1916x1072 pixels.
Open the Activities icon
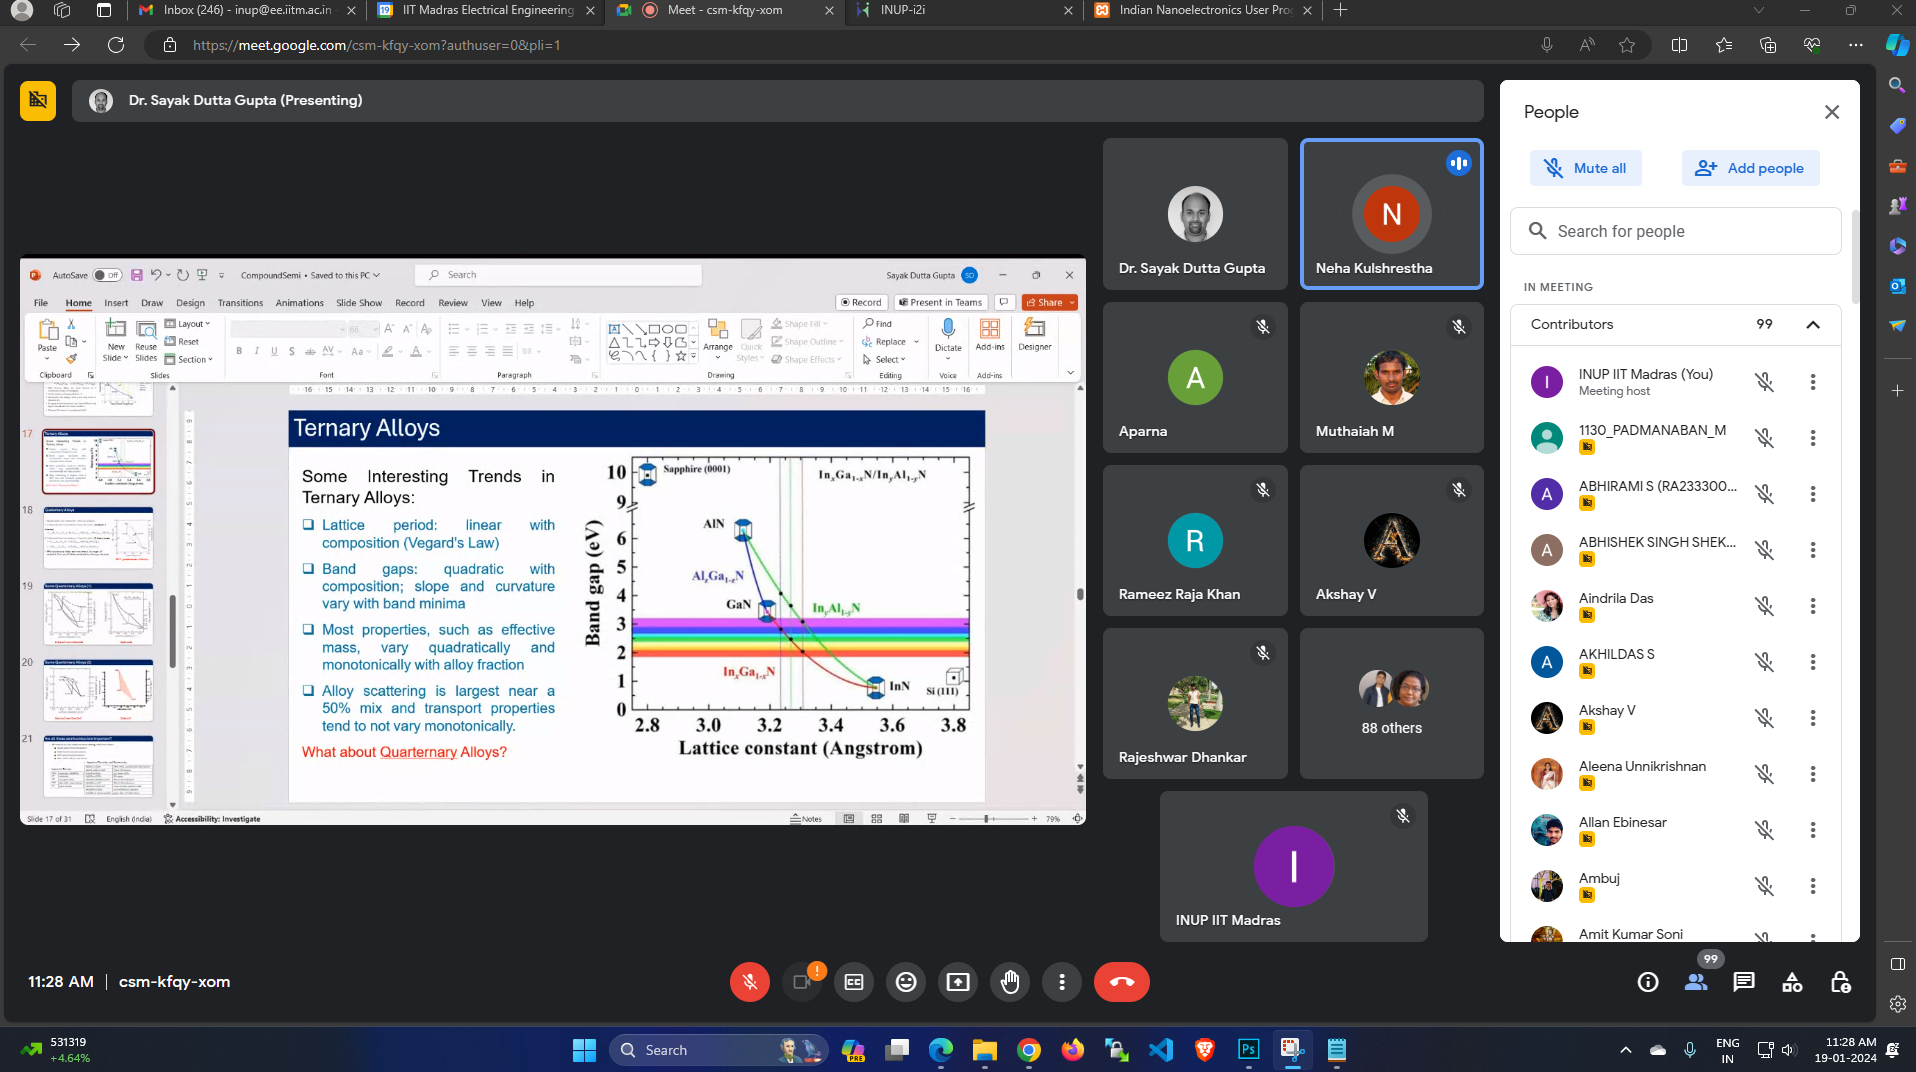click(x=1792, y=982)
